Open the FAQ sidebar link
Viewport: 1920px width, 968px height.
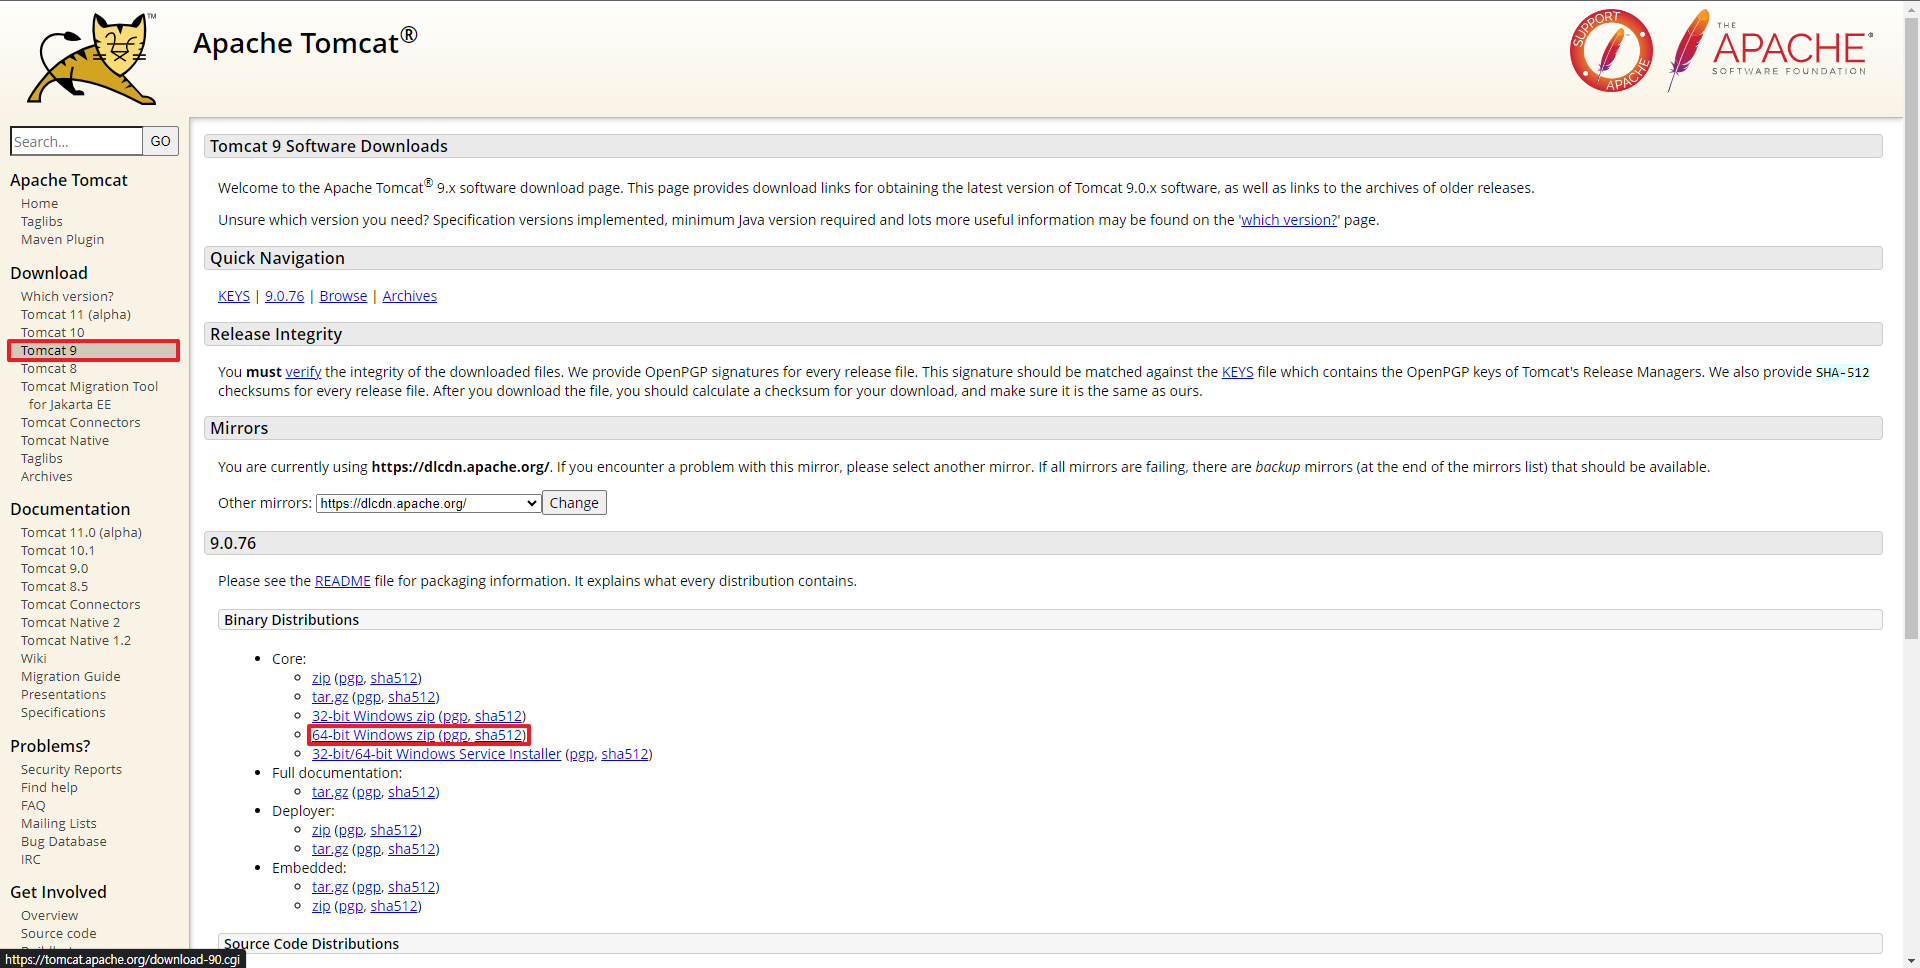(x=33, y=805)
